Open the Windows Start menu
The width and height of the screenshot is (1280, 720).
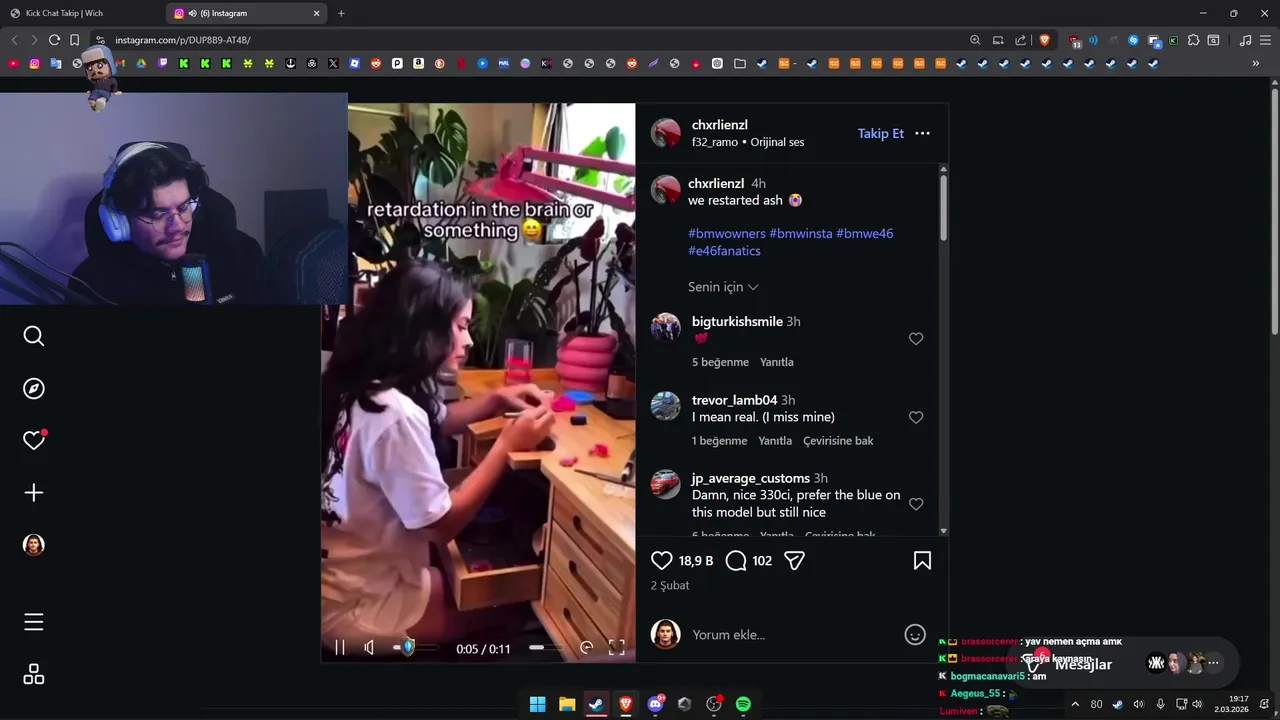point(538,704)
